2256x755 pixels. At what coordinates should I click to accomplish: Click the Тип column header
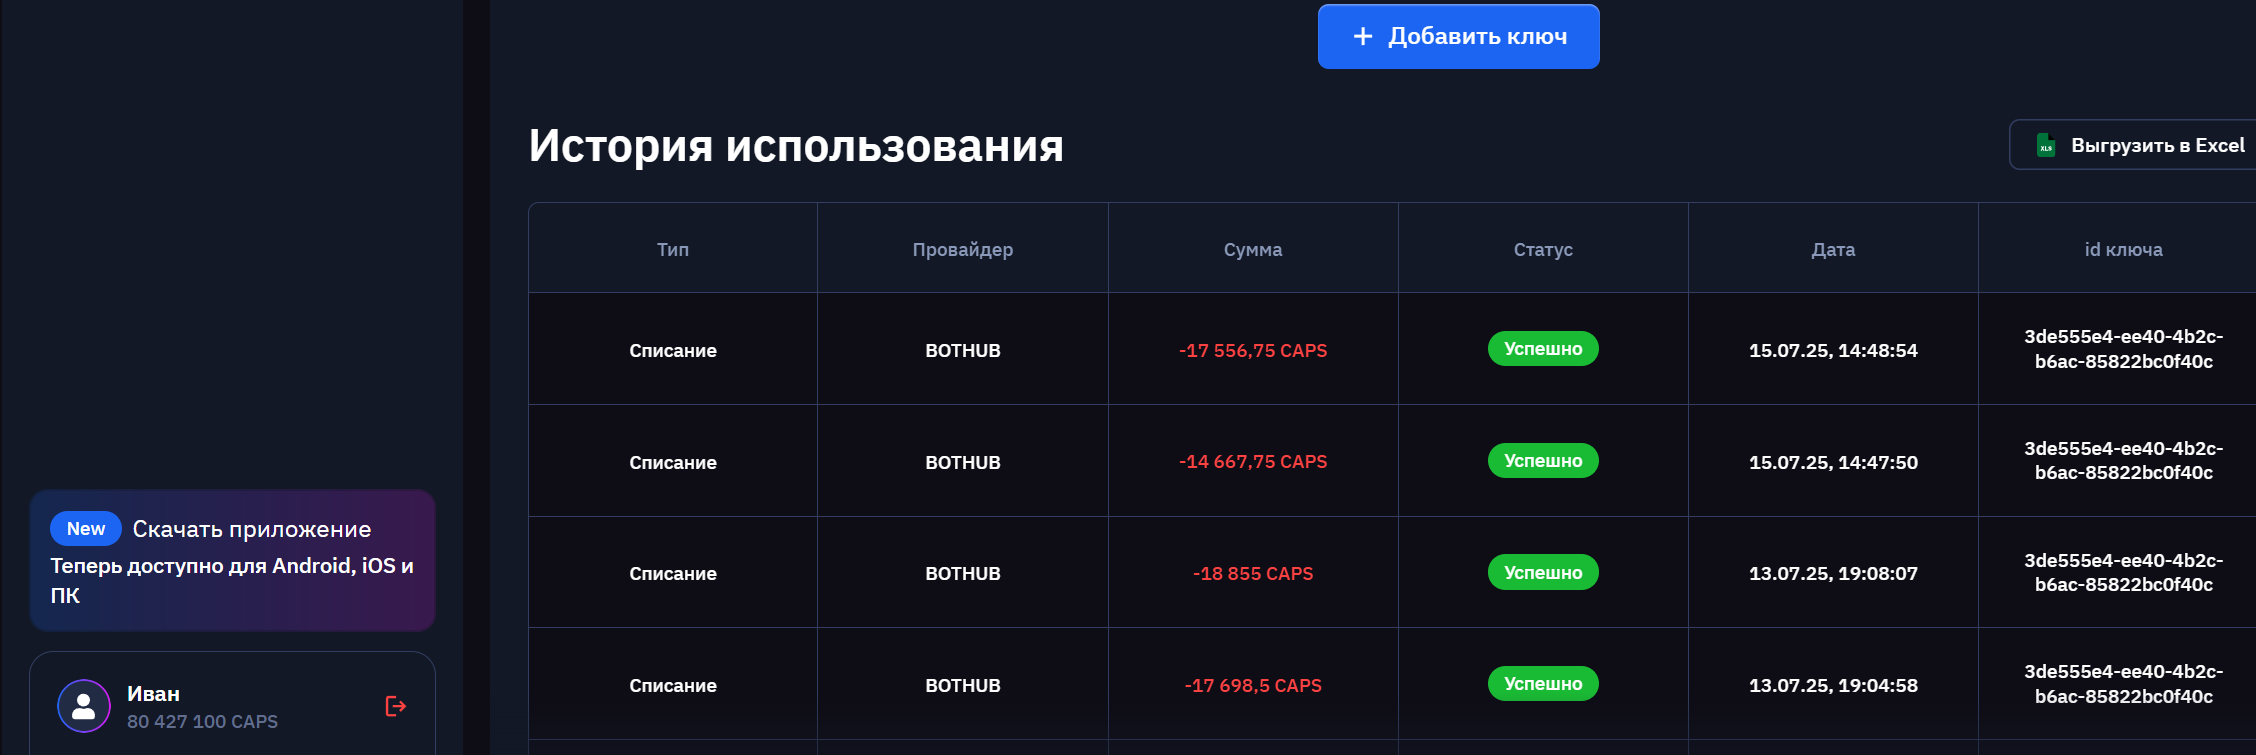673,250
